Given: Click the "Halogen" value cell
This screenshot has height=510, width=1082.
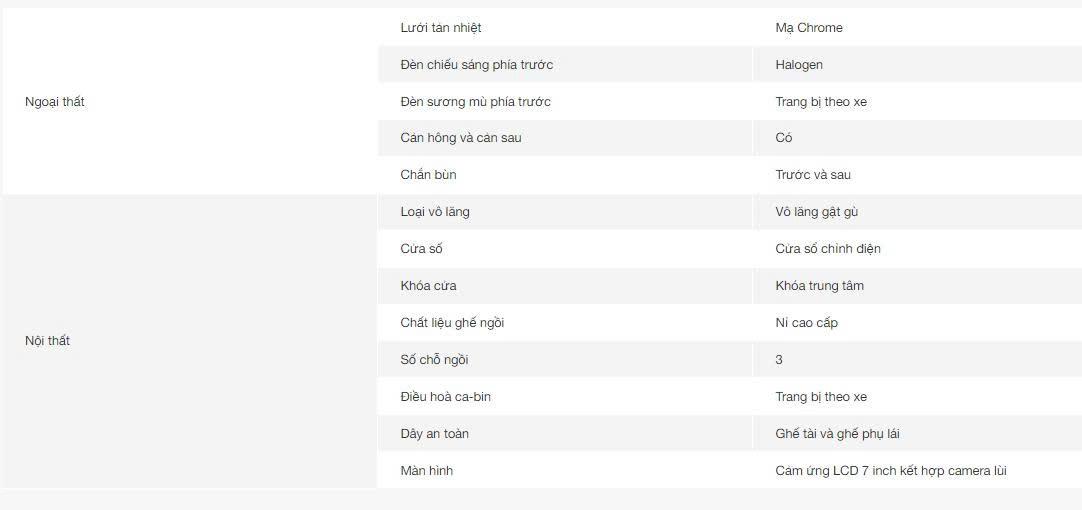Looking at the screenshot, I should 799,65.
